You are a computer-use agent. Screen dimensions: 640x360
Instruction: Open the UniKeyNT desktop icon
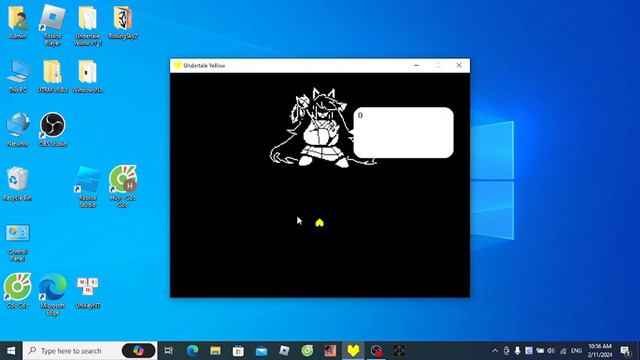(x=88, y=292)
